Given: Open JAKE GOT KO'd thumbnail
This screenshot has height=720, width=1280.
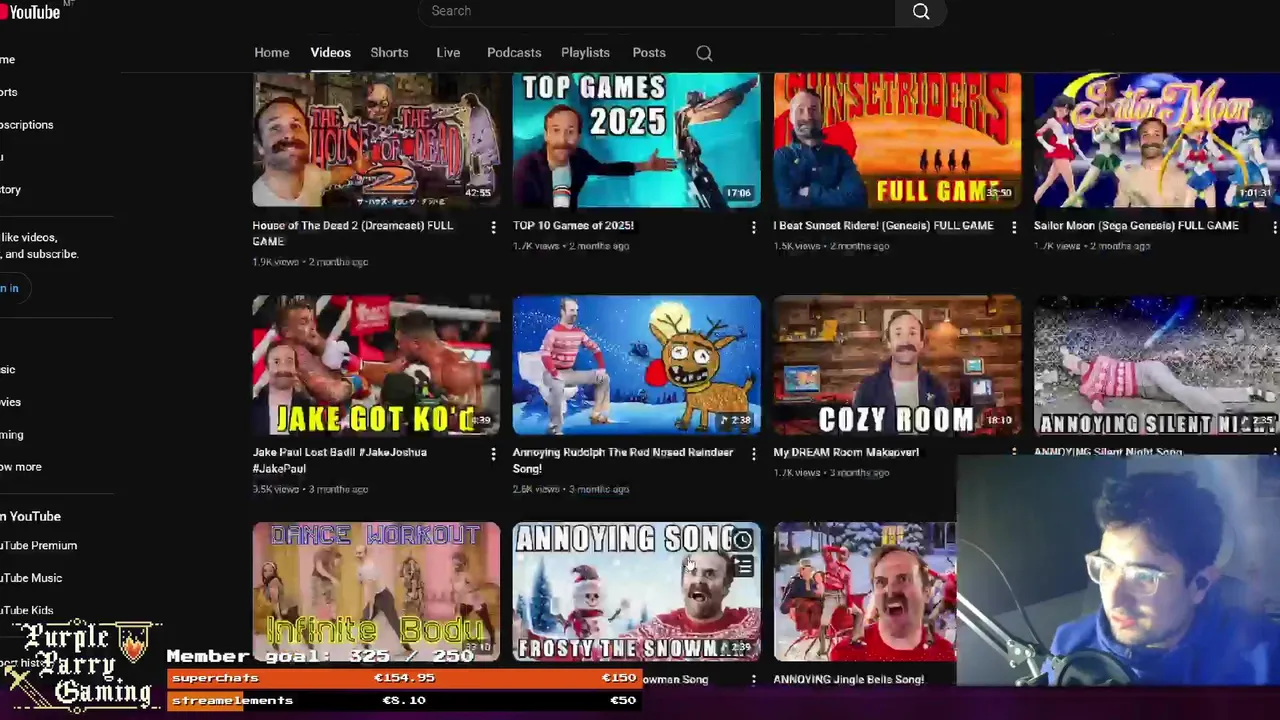Looking at the screenshot, I should point(376,365).
